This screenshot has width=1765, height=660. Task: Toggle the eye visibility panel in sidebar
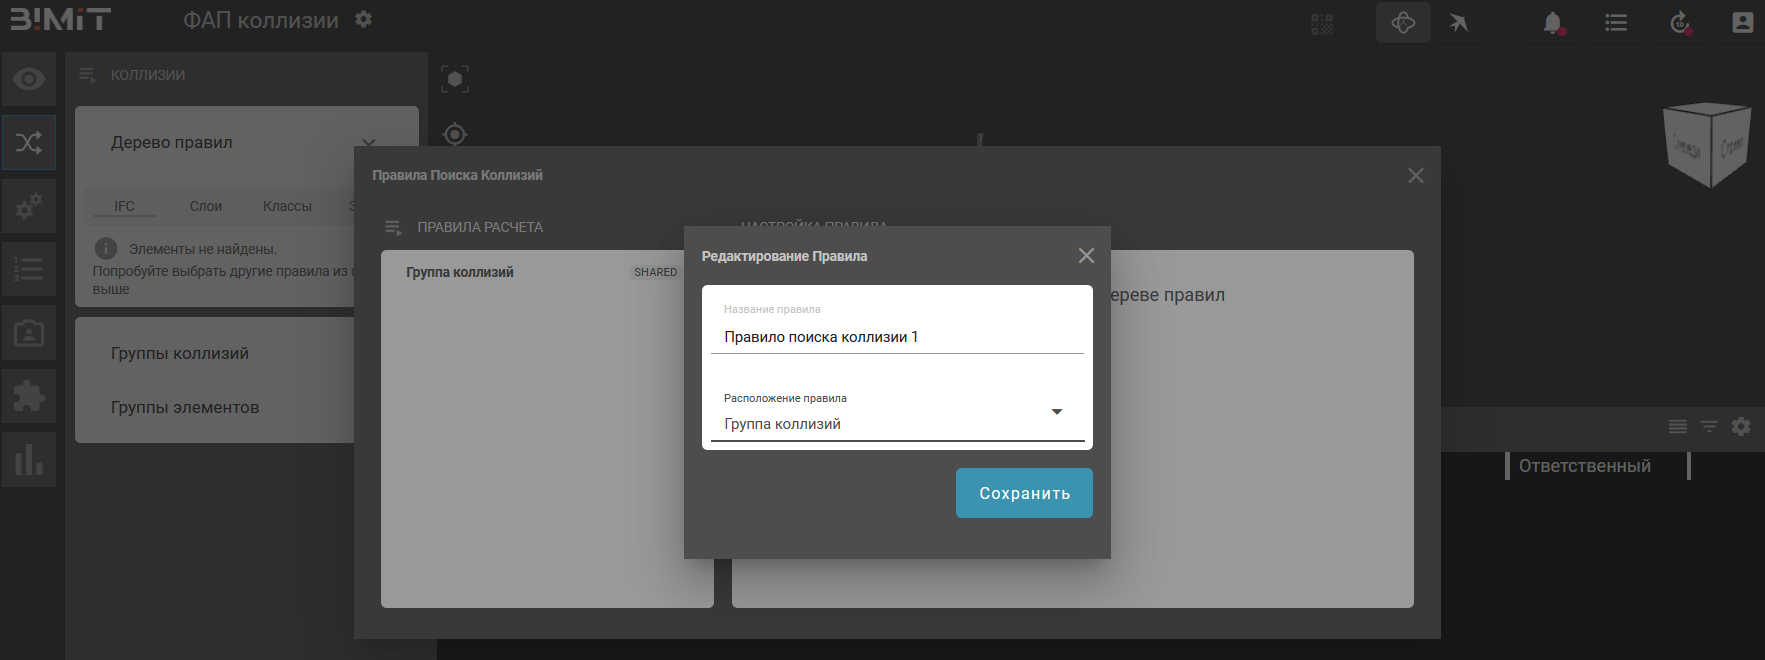tap(29, 79)
